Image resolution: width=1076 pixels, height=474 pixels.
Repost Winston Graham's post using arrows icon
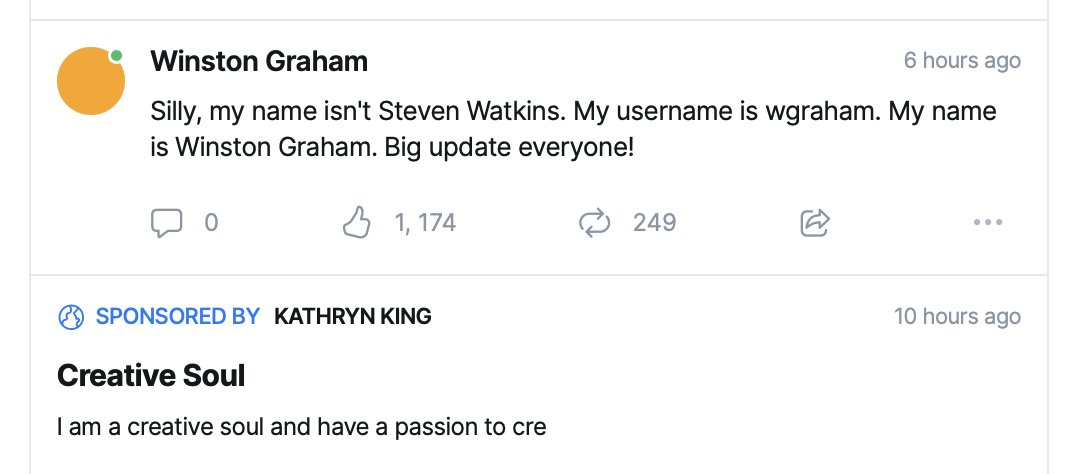click(594, 223)
